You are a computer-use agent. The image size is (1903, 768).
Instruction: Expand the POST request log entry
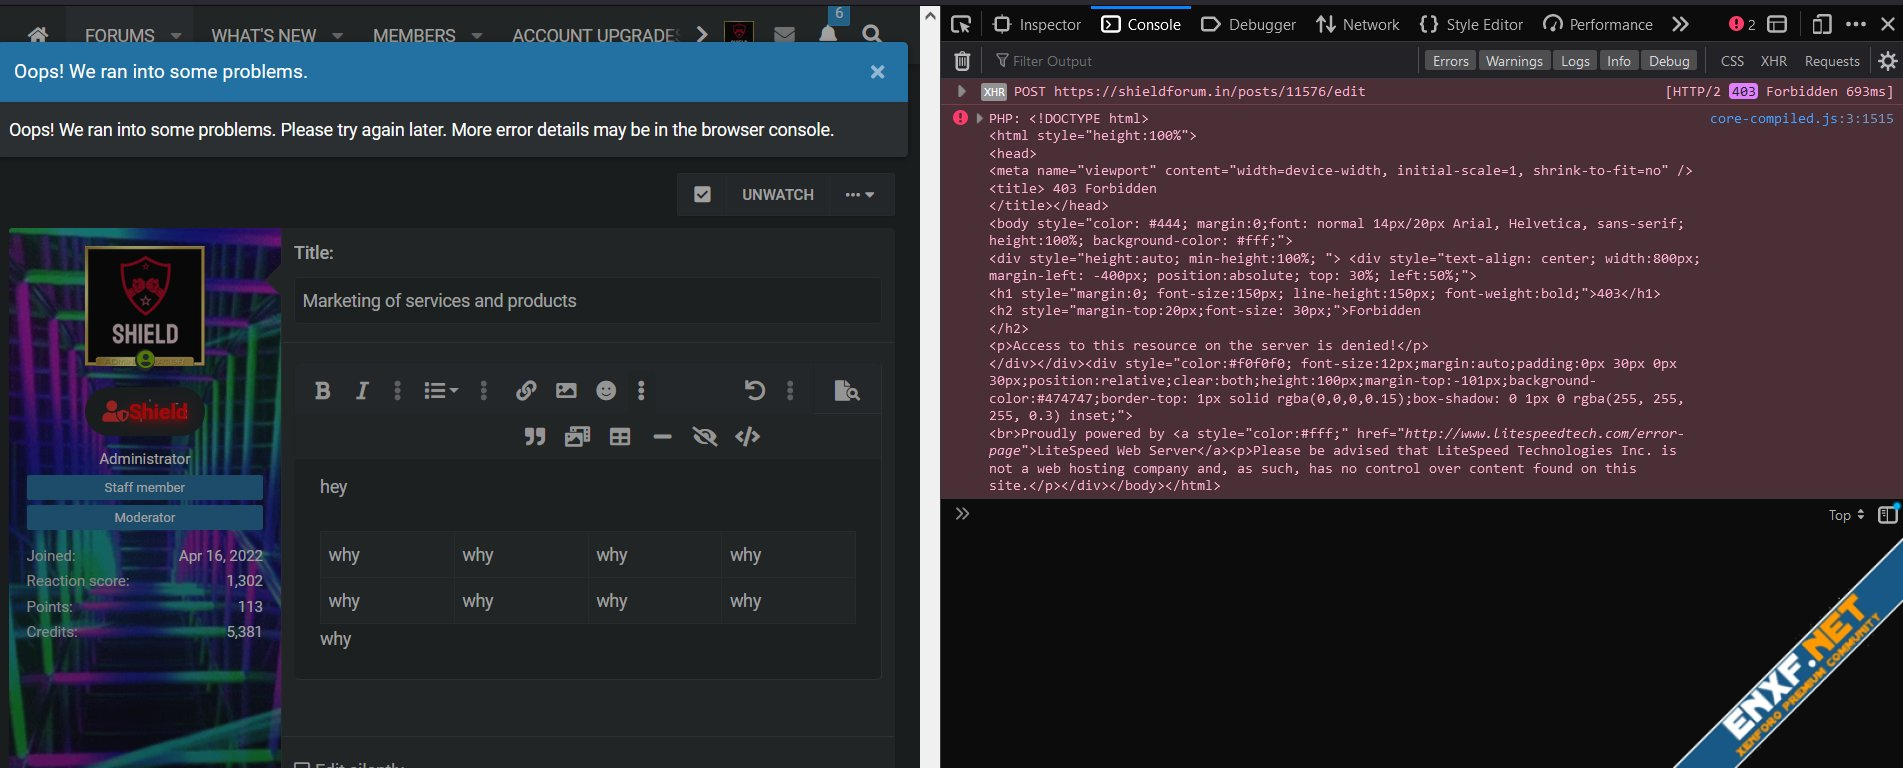click(962, 91)
